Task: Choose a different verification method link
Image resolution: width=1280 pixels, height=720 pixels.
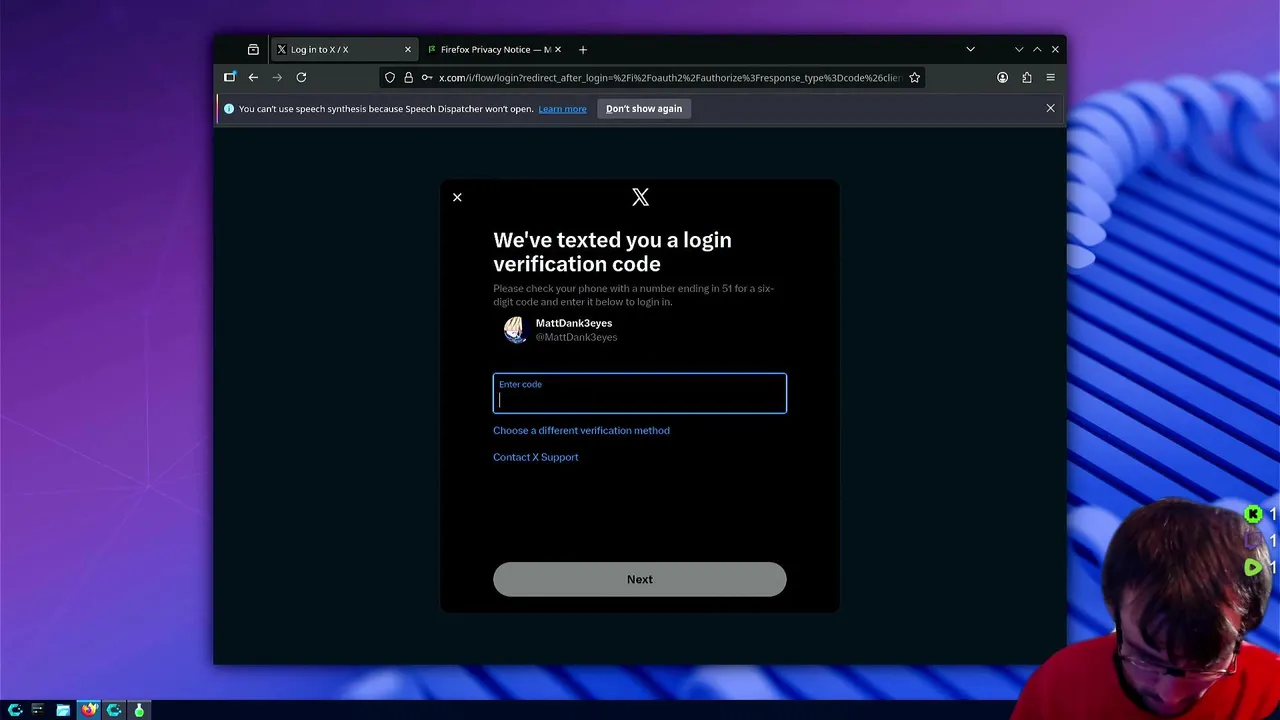Action: click(x=581, y=430)
